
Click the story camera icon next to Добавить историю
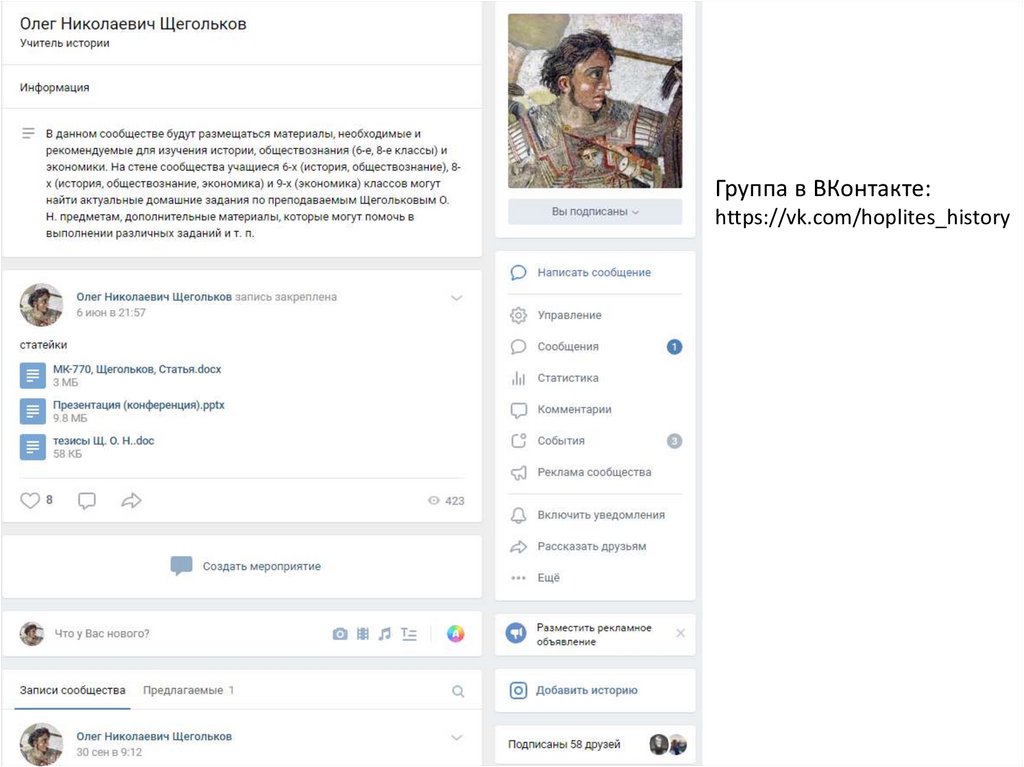click(x=519, y=691)
